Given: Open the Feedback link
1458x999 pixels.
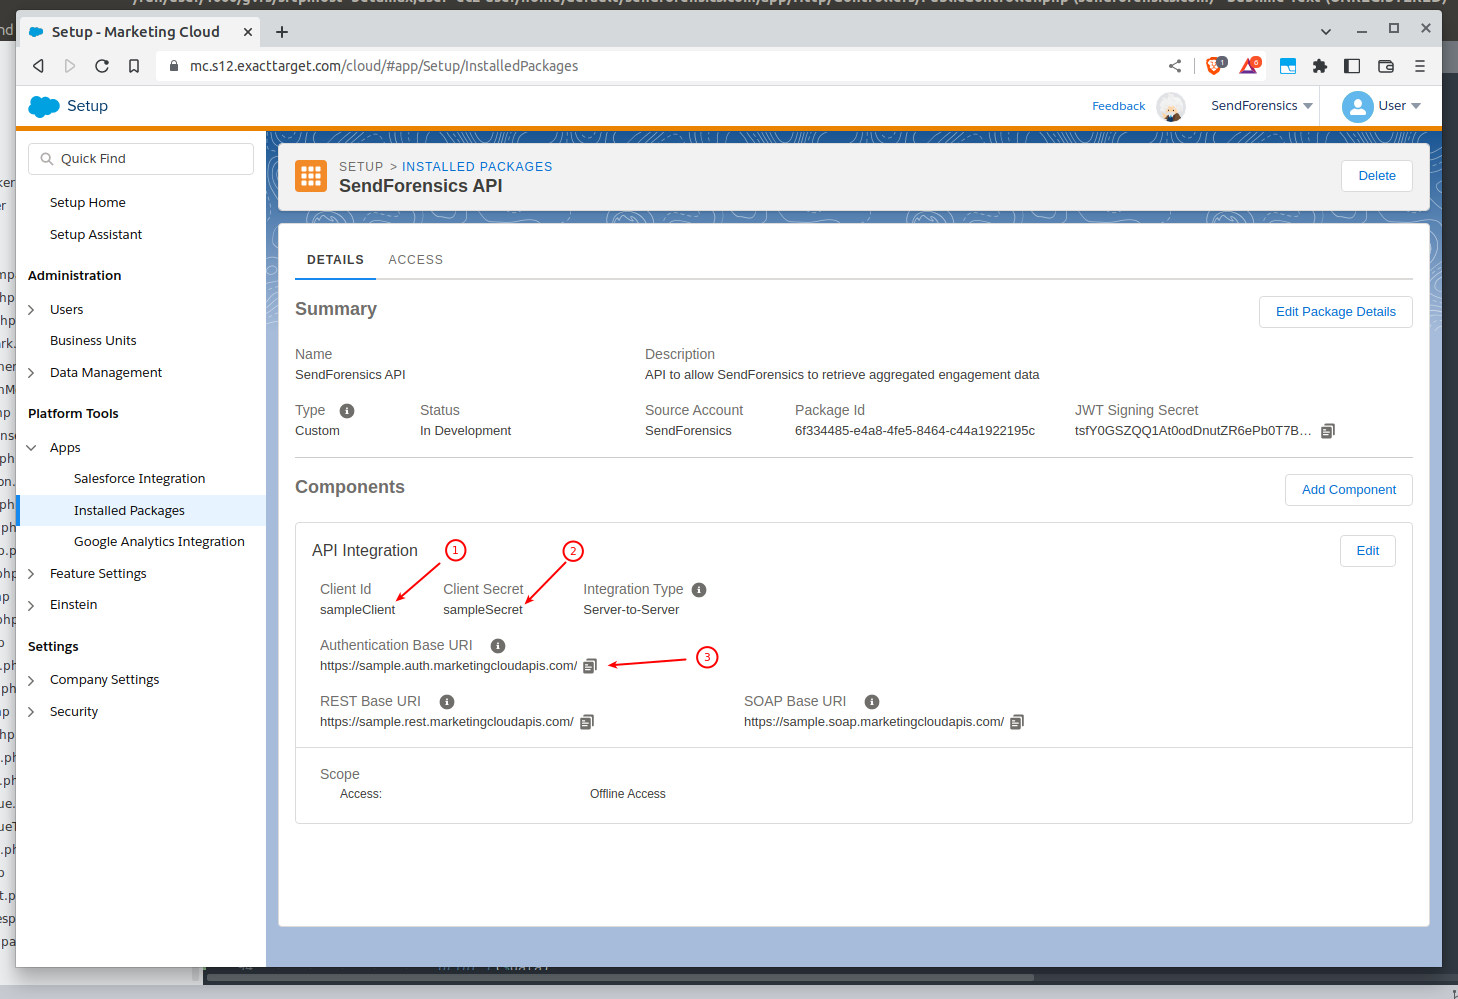Looking at the screenshot, I should pos(1119,106).
